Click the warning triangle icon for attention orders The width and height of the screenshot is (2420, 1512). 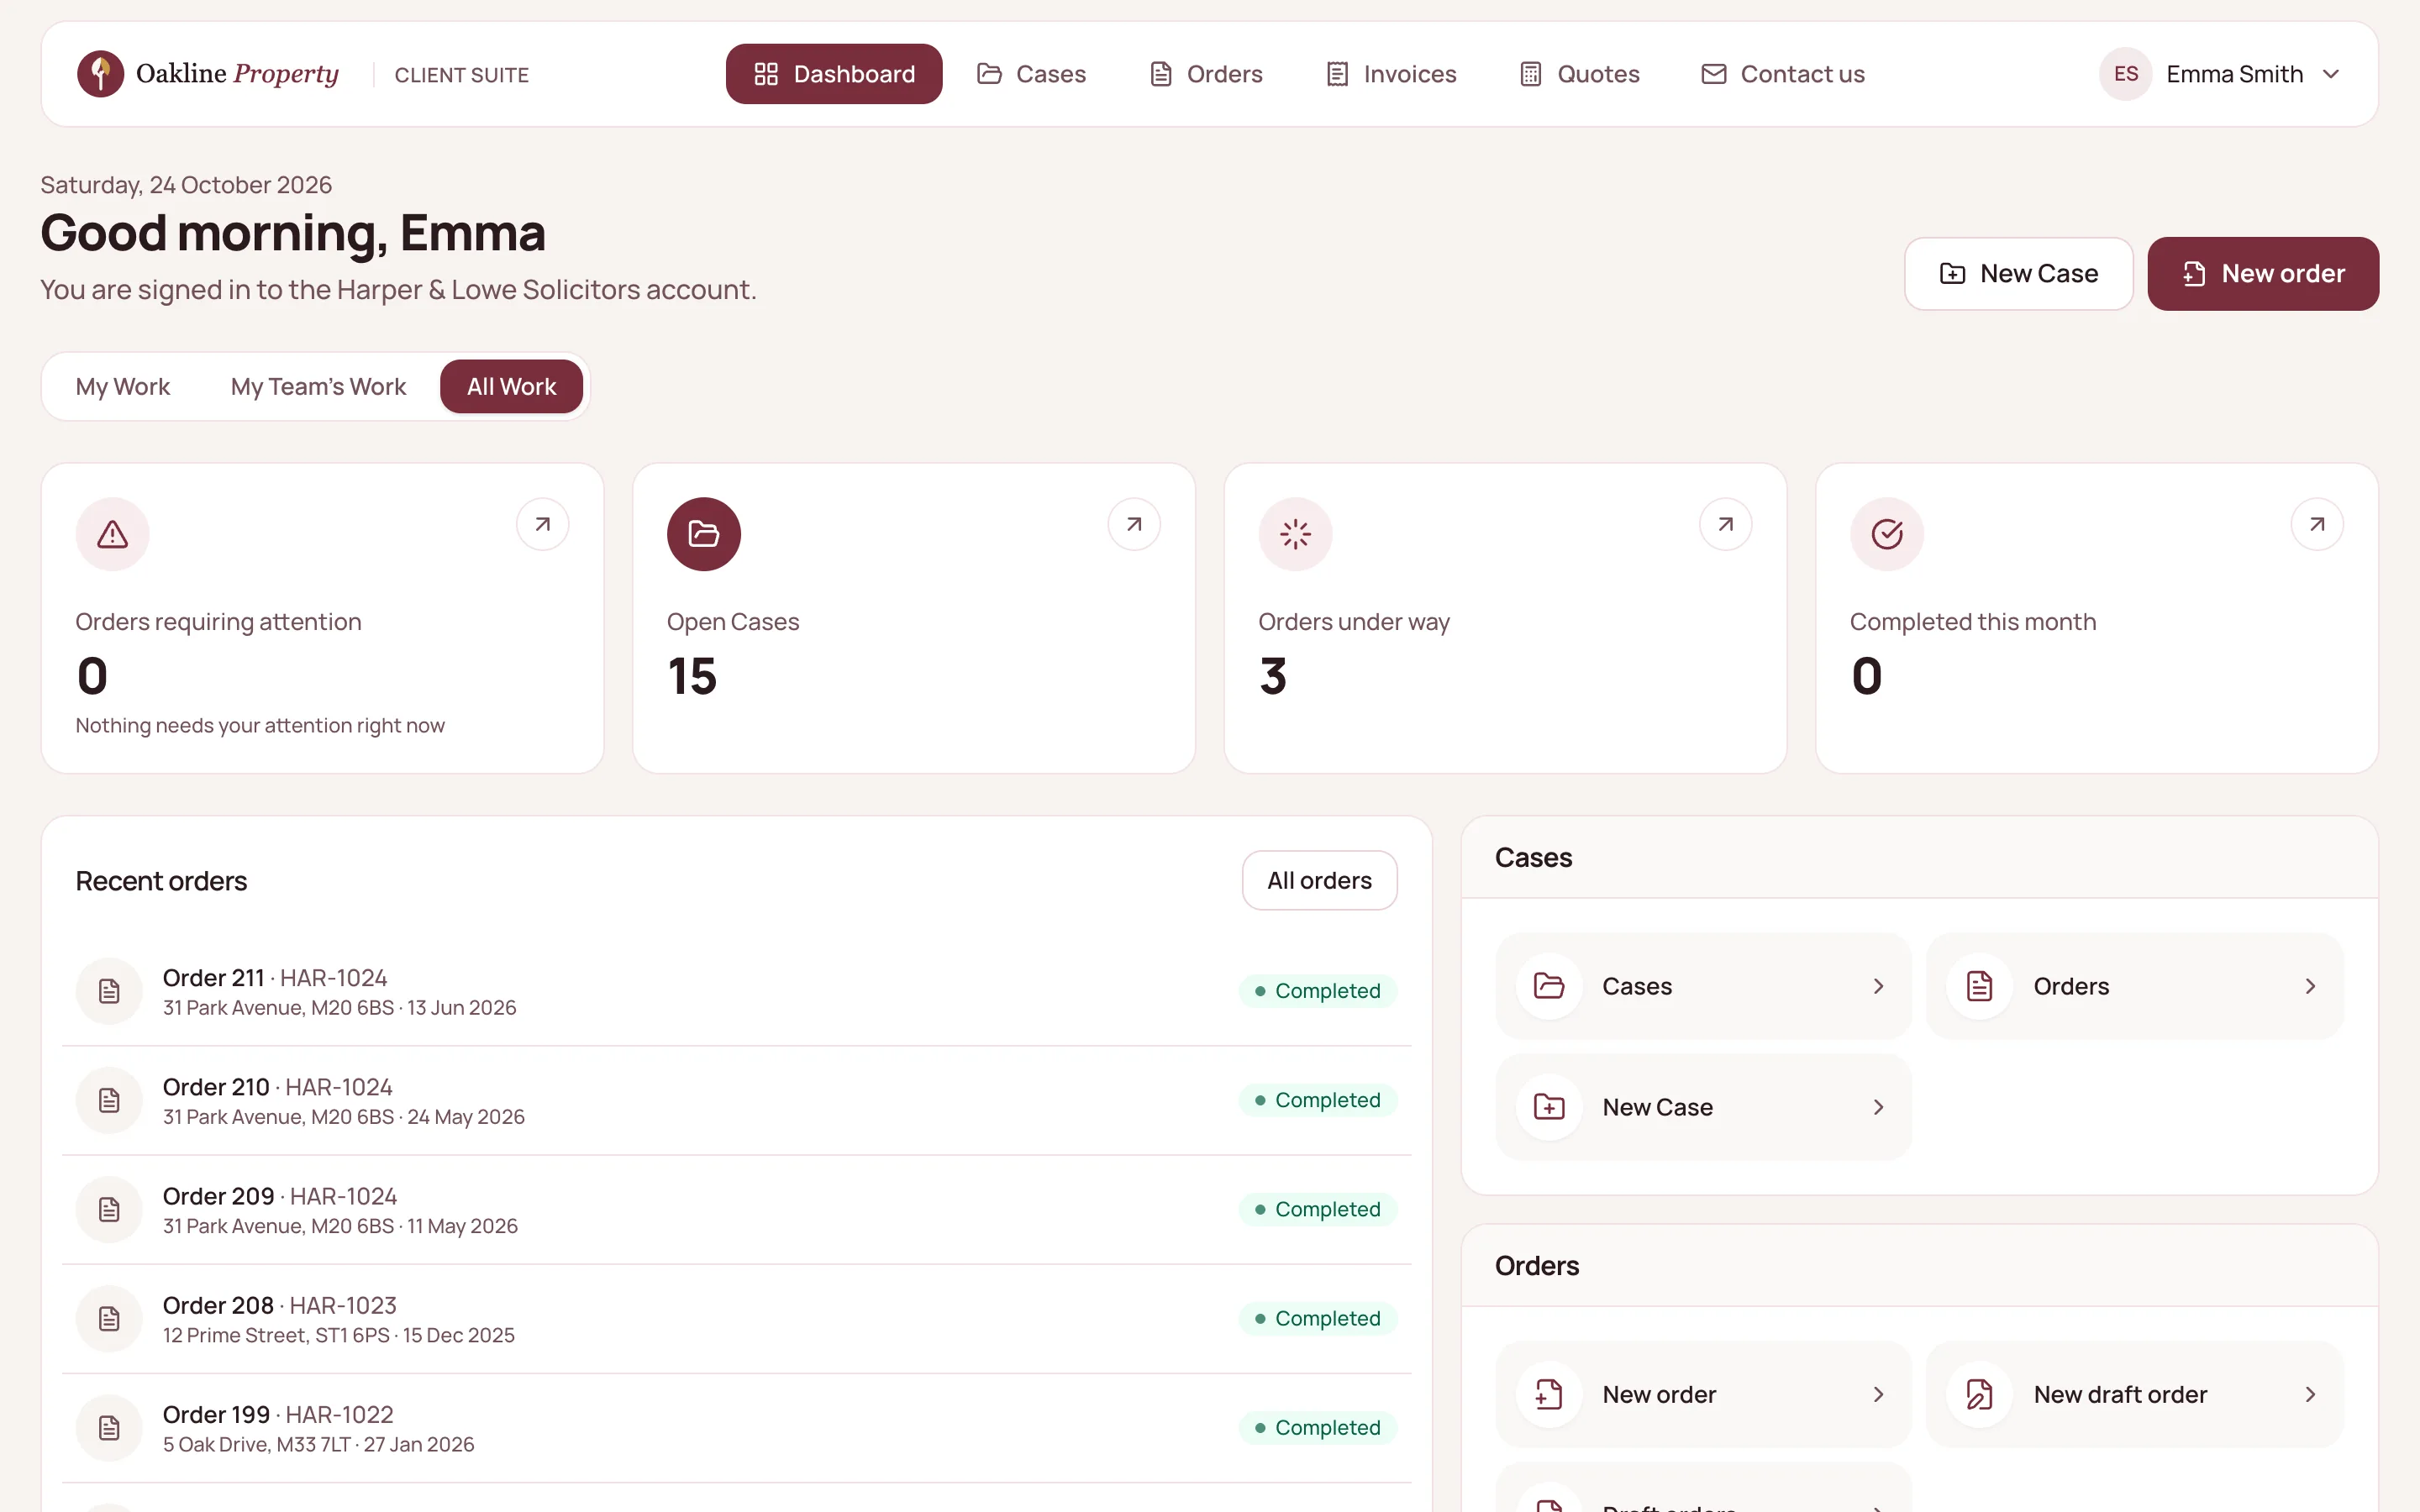click(x=112, y=534)
